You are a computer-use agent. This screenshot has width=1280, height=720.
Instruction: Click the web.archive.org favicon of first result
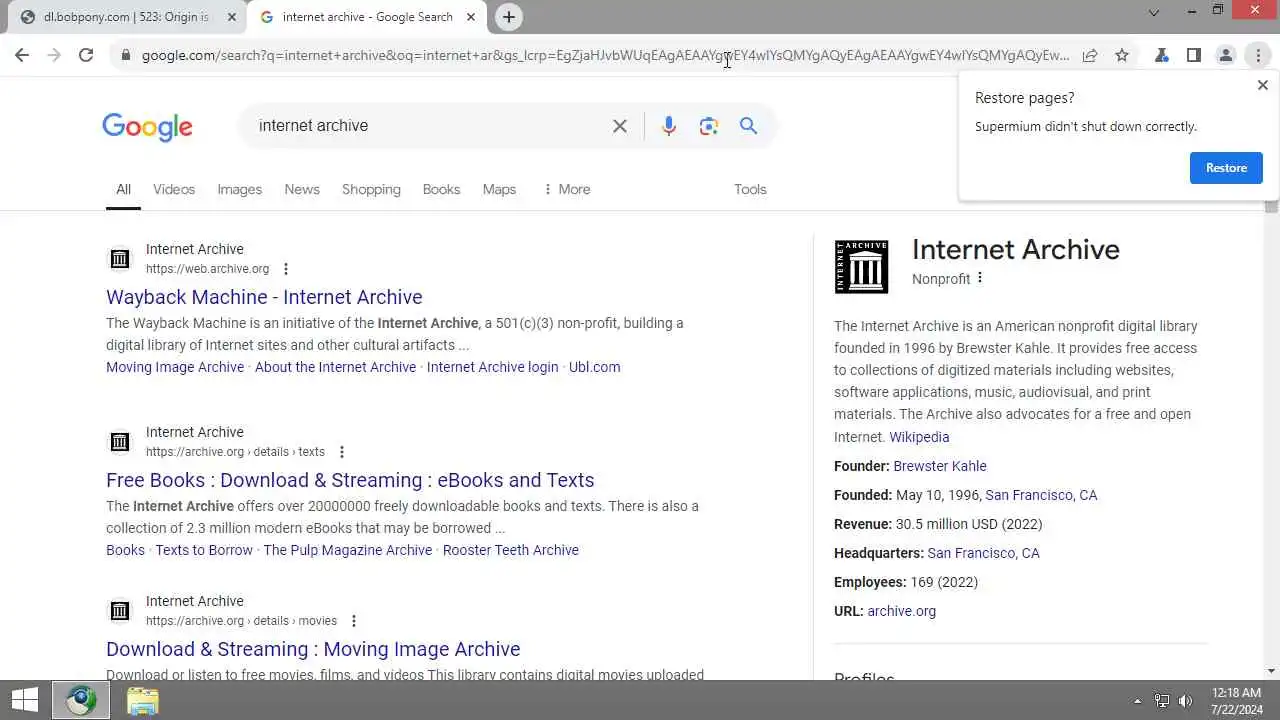pyautogui.click(x=120, y=259)
